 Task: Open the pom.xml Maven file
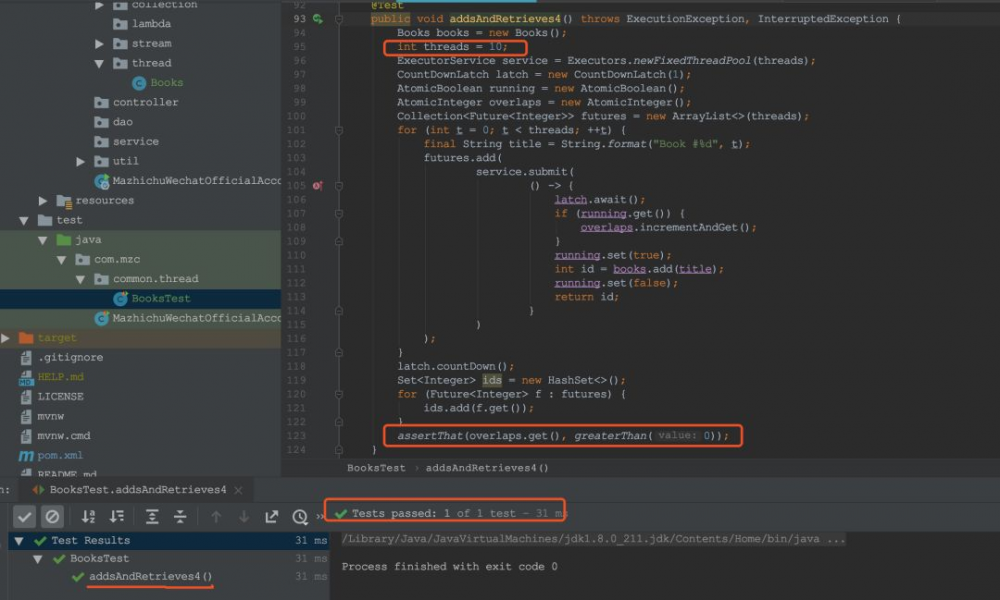(x=60, y=456)
